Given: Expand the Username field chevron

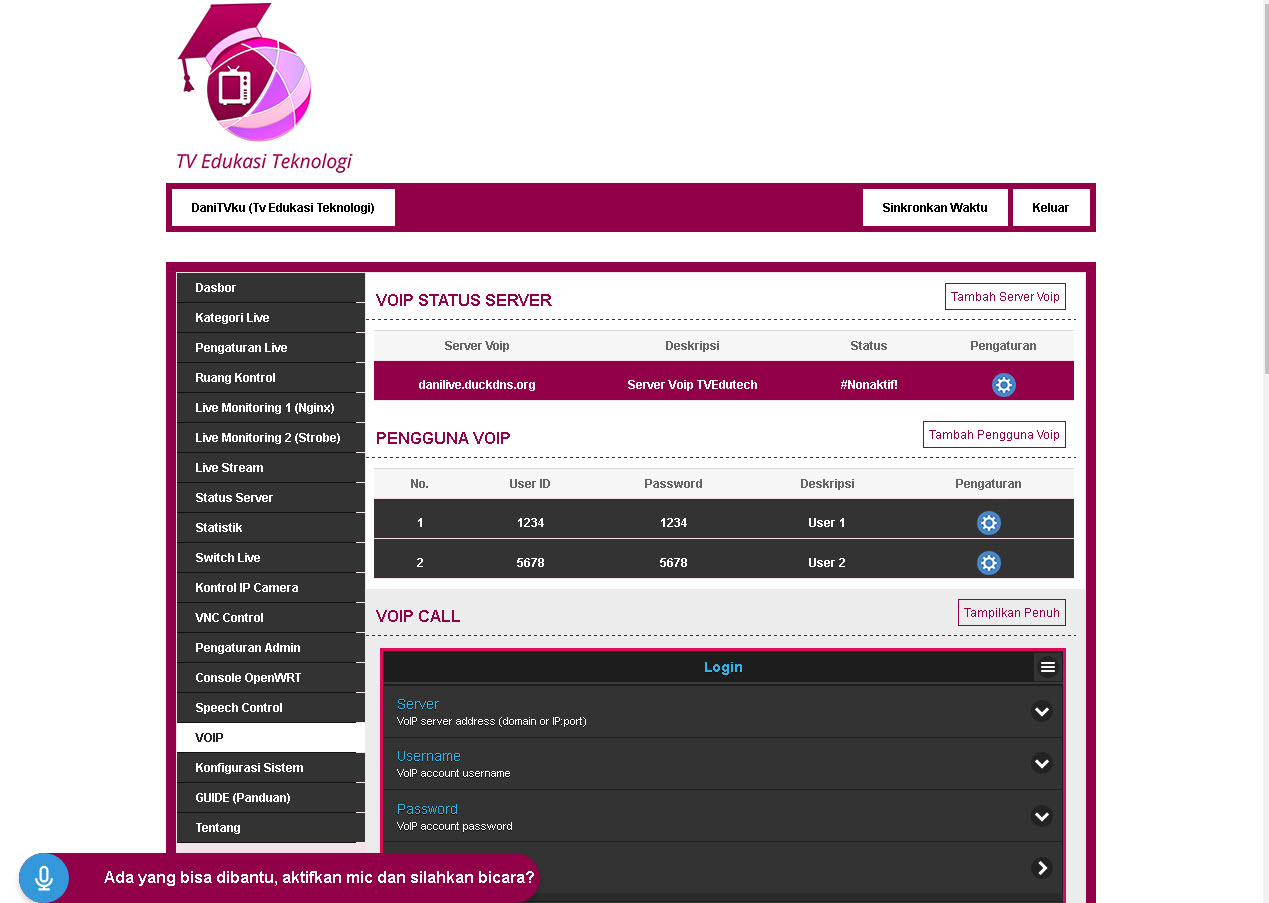Looking at the screenshot, I should pos(1041,764).
